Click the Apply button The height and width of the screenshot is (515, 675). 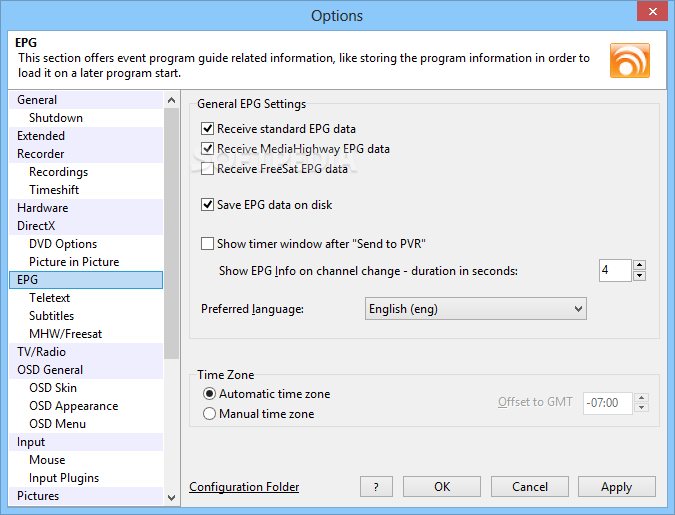(x=616, y=487)
